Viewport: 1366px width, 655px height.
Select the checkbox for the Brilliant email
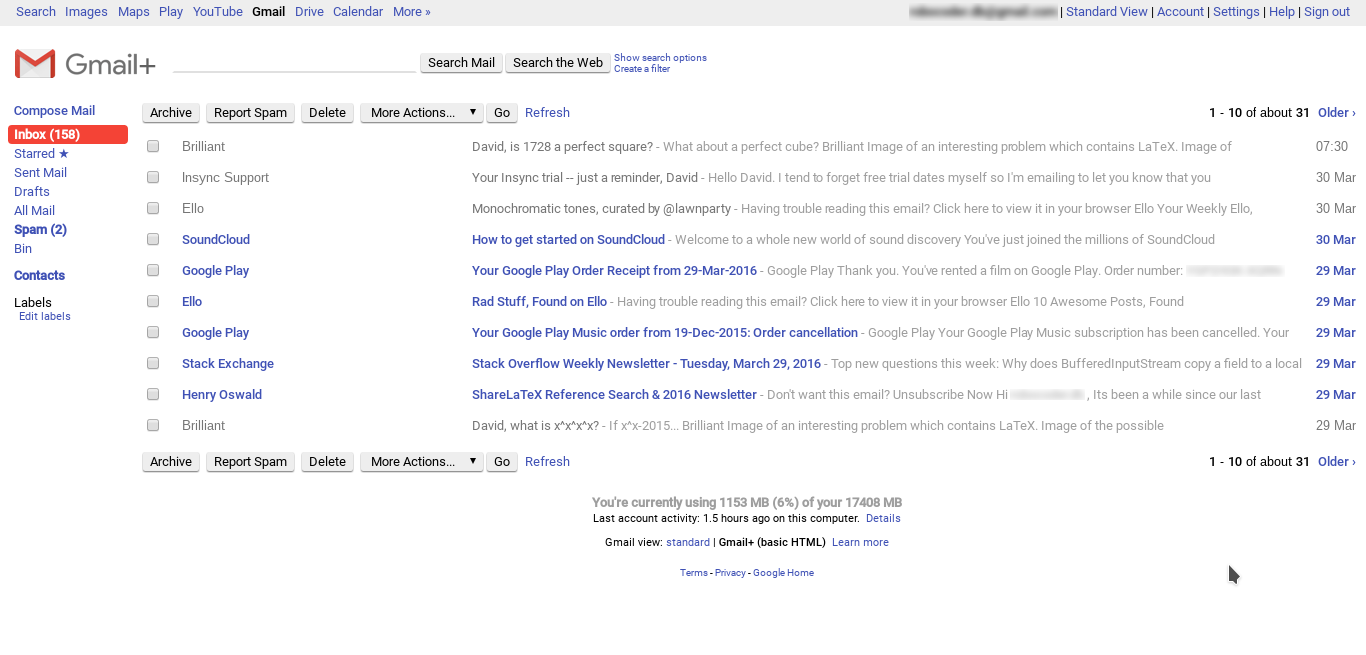point(152,146)
